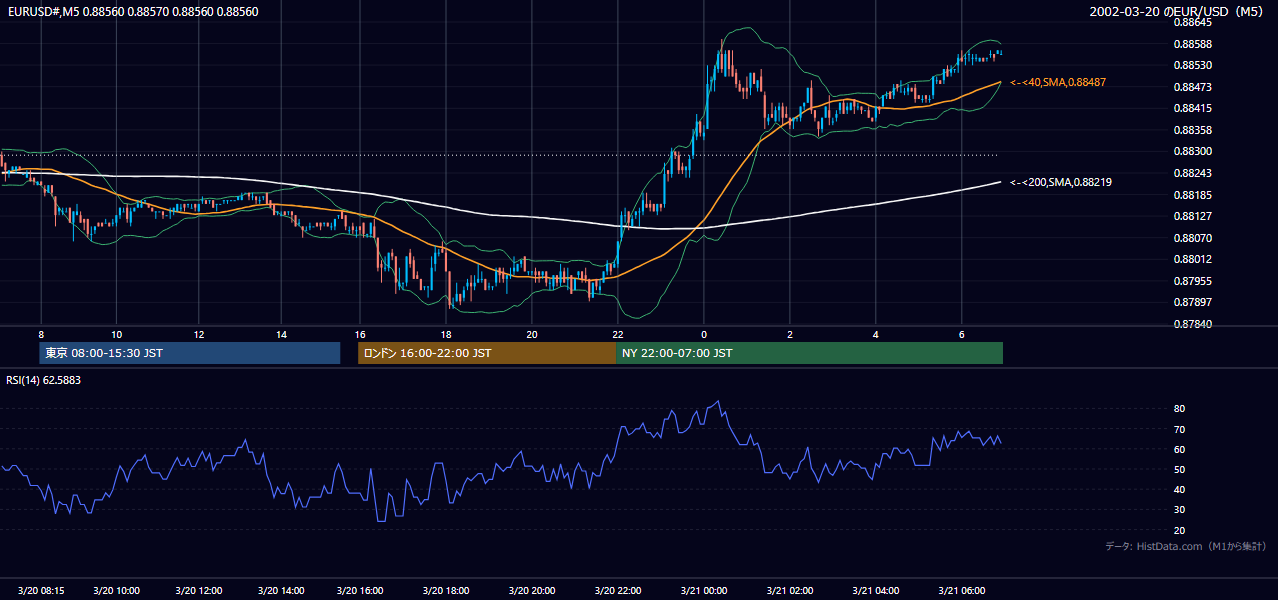Click hour label 0 under the price chart
This screenshot has width=1278, height=600.
click(x=704, y=334)
